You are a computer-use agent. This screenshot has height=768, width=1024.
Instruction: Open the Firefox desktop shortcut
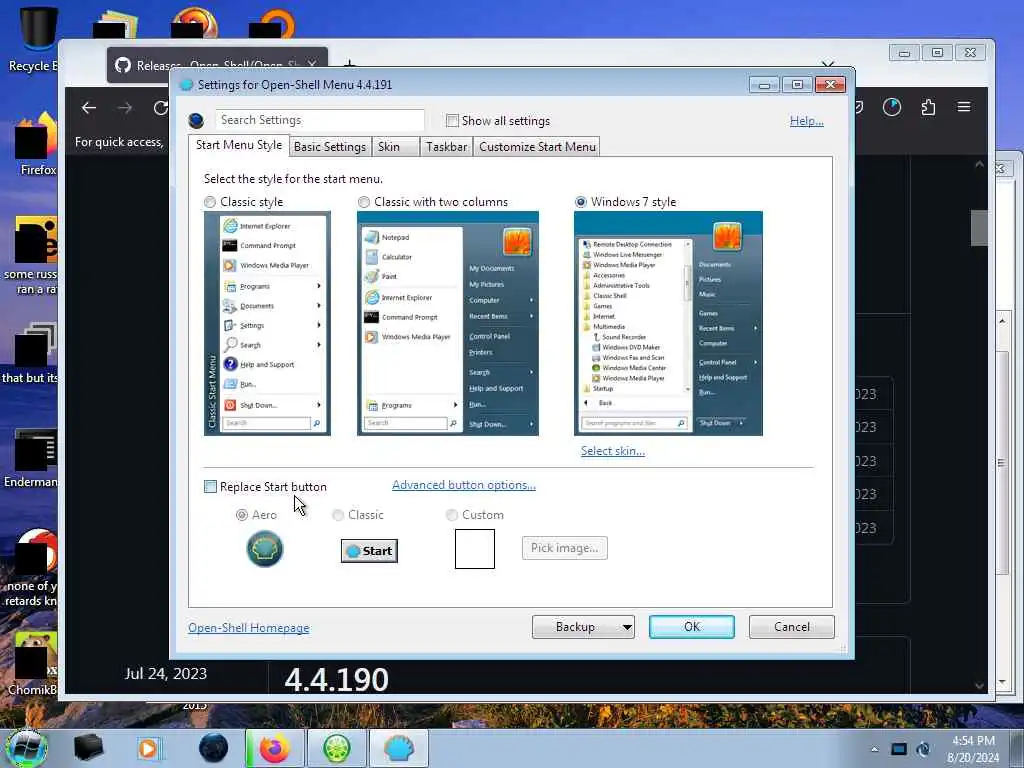pos(36,144)
